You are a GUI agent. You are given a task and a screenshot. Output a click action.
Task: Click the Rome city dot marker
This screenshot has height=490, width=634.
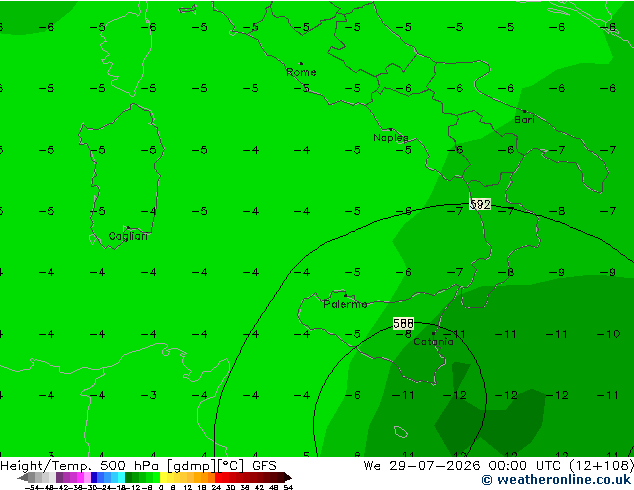pos(301,63)
